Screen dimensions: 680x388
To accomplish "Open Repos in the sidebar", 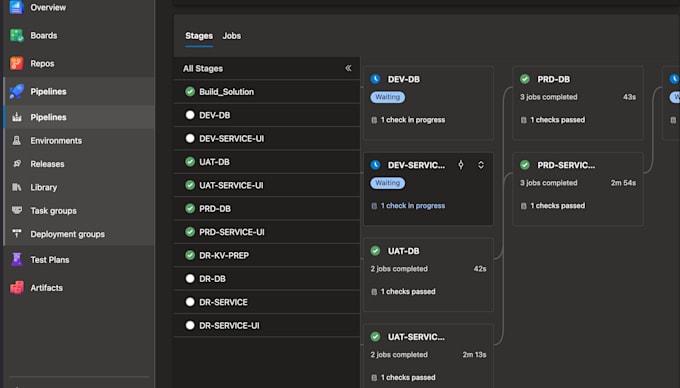I will (42, 63).
